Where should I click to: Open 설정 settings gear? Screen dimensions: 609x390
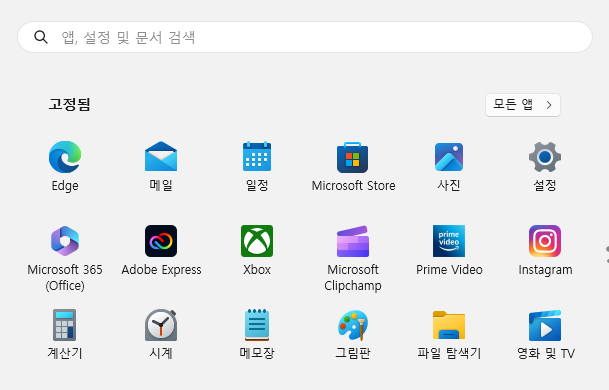[545, 157]
